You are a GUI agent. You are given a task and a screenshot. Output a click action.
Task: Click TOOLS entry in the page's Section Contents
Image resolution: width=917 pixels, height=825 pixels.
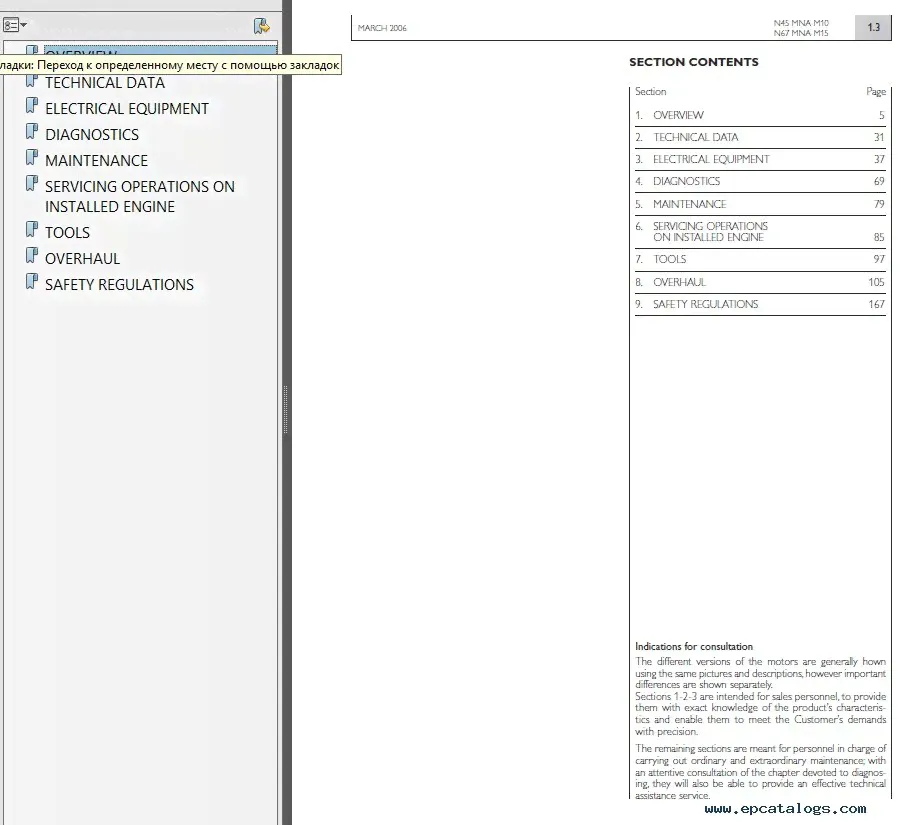[669, 260]
